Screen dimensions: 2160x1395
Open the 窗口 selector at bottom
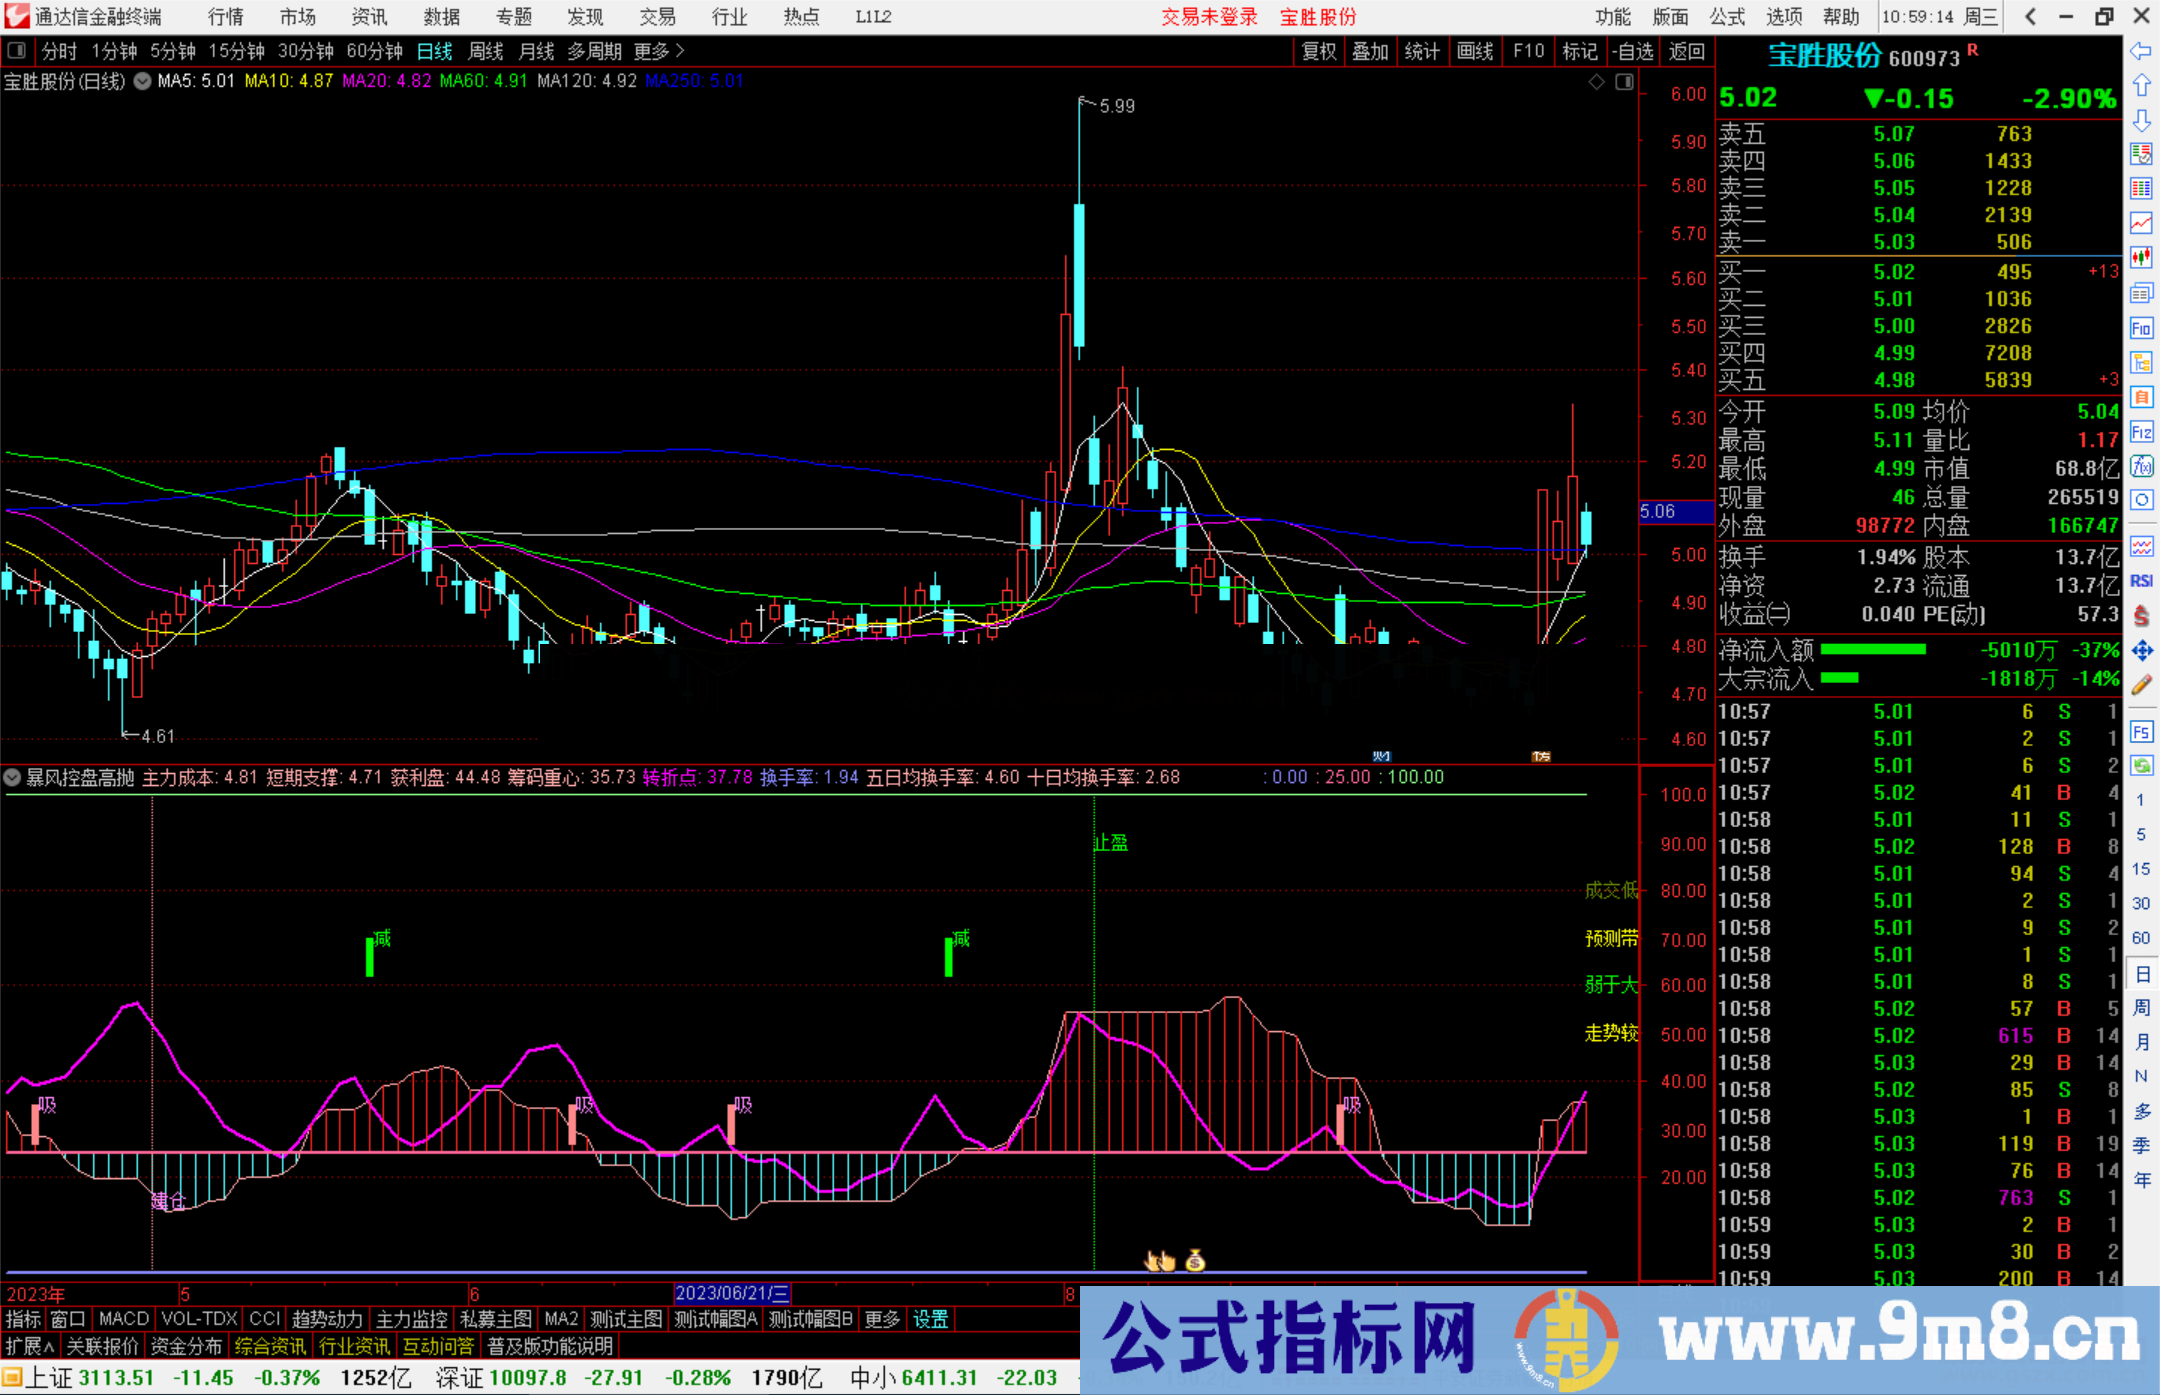click(68, 1319)
